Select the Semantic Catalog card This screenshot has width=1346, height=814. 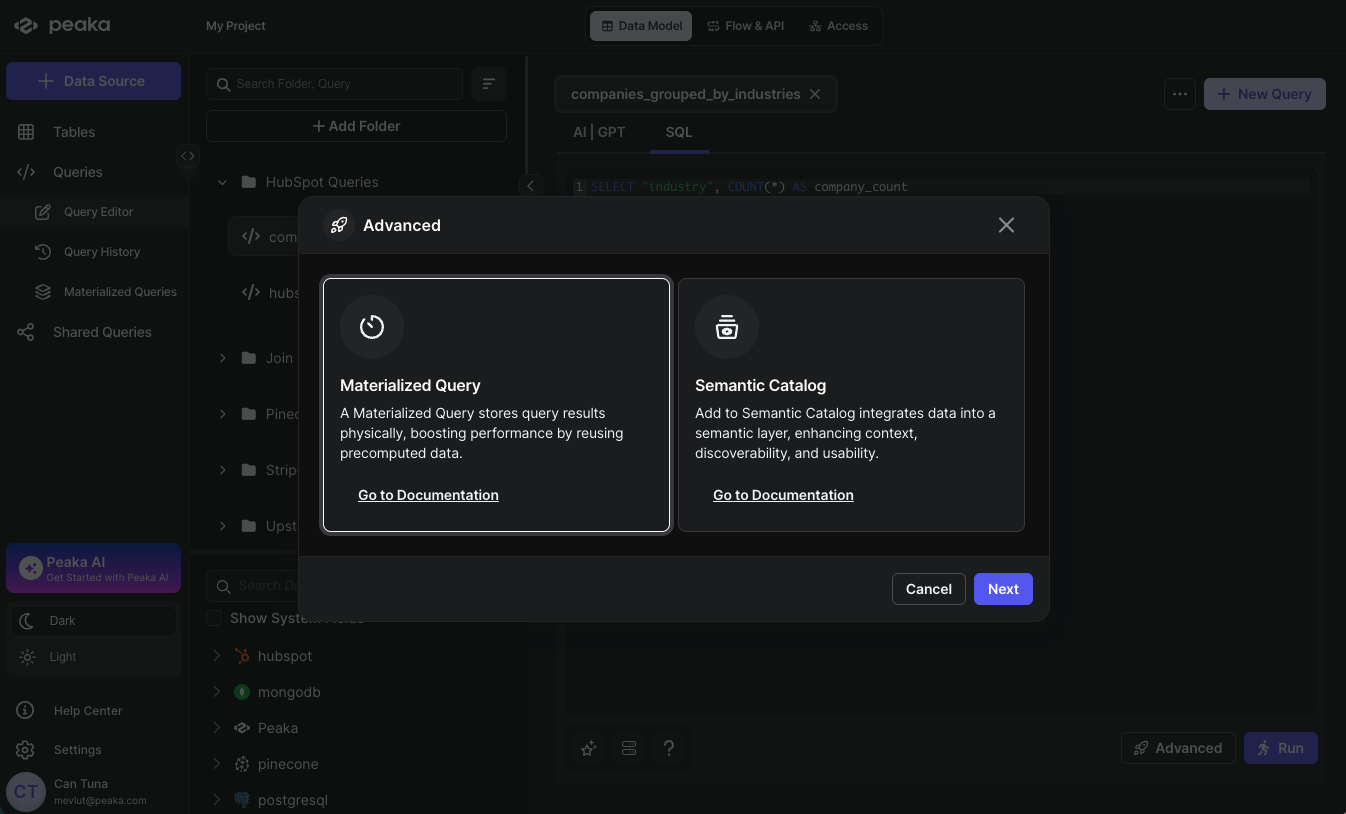(x=851, y=404)
